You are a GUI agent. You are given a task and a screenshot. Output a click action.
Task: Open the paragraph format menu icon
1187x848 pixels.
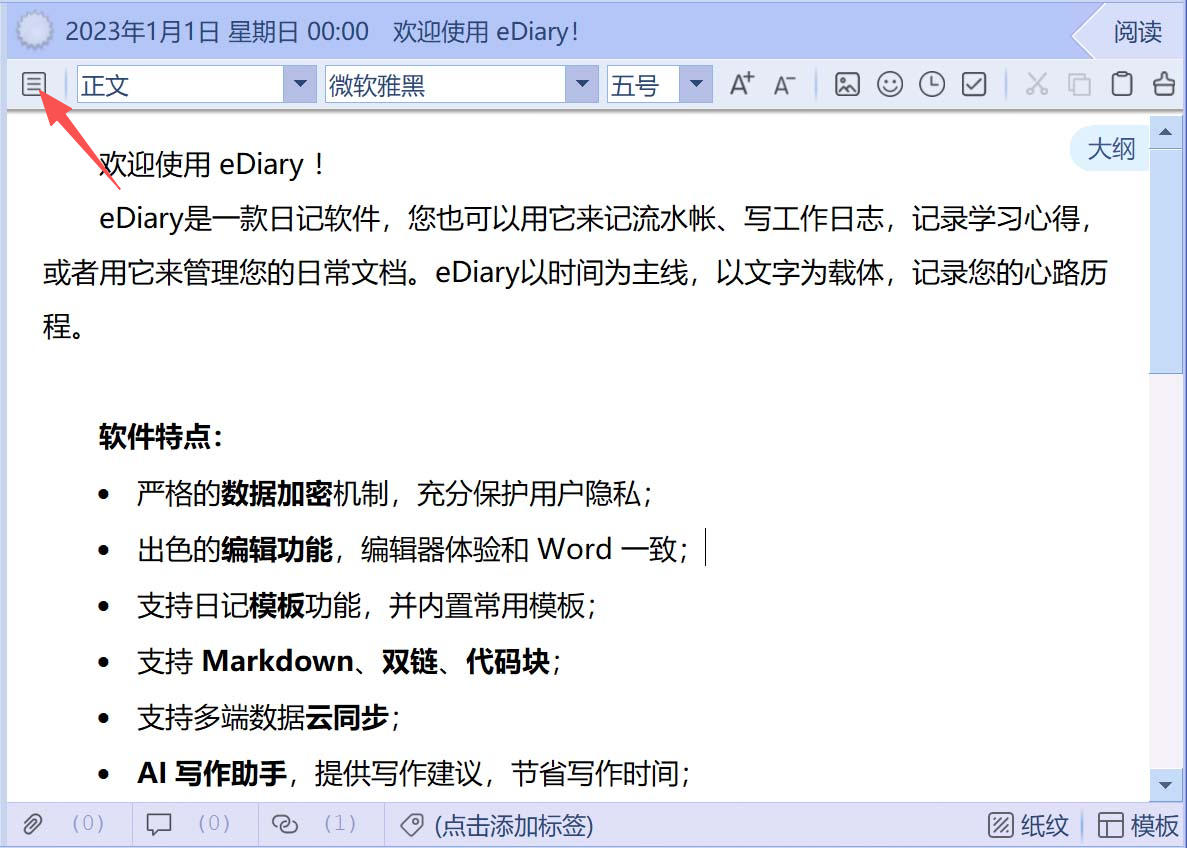click(x=33, y=84)
